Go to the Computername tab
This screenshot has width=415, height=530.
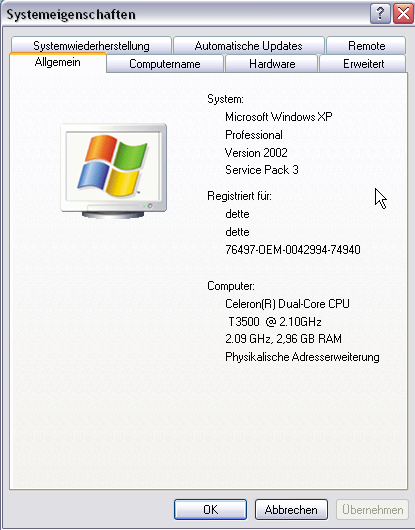[x=165, y=64]
